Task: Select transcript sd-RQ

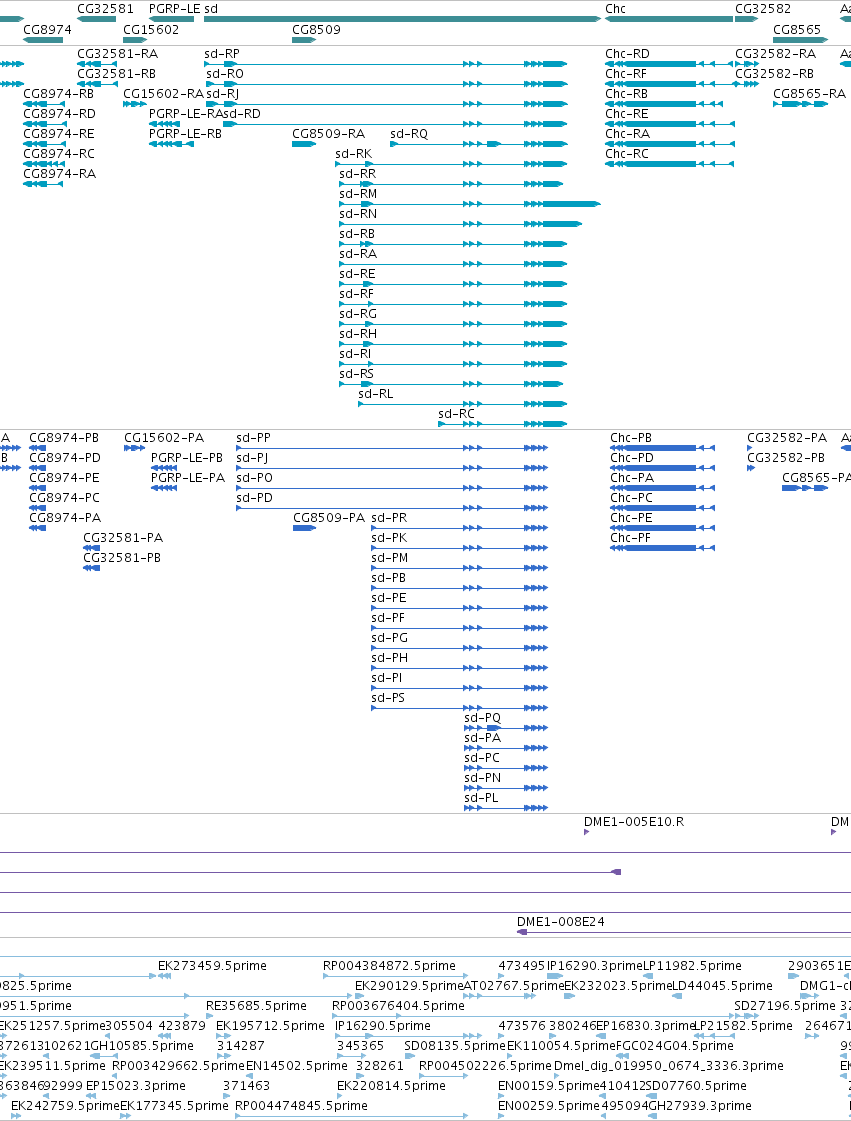Action: click(478, 144)
